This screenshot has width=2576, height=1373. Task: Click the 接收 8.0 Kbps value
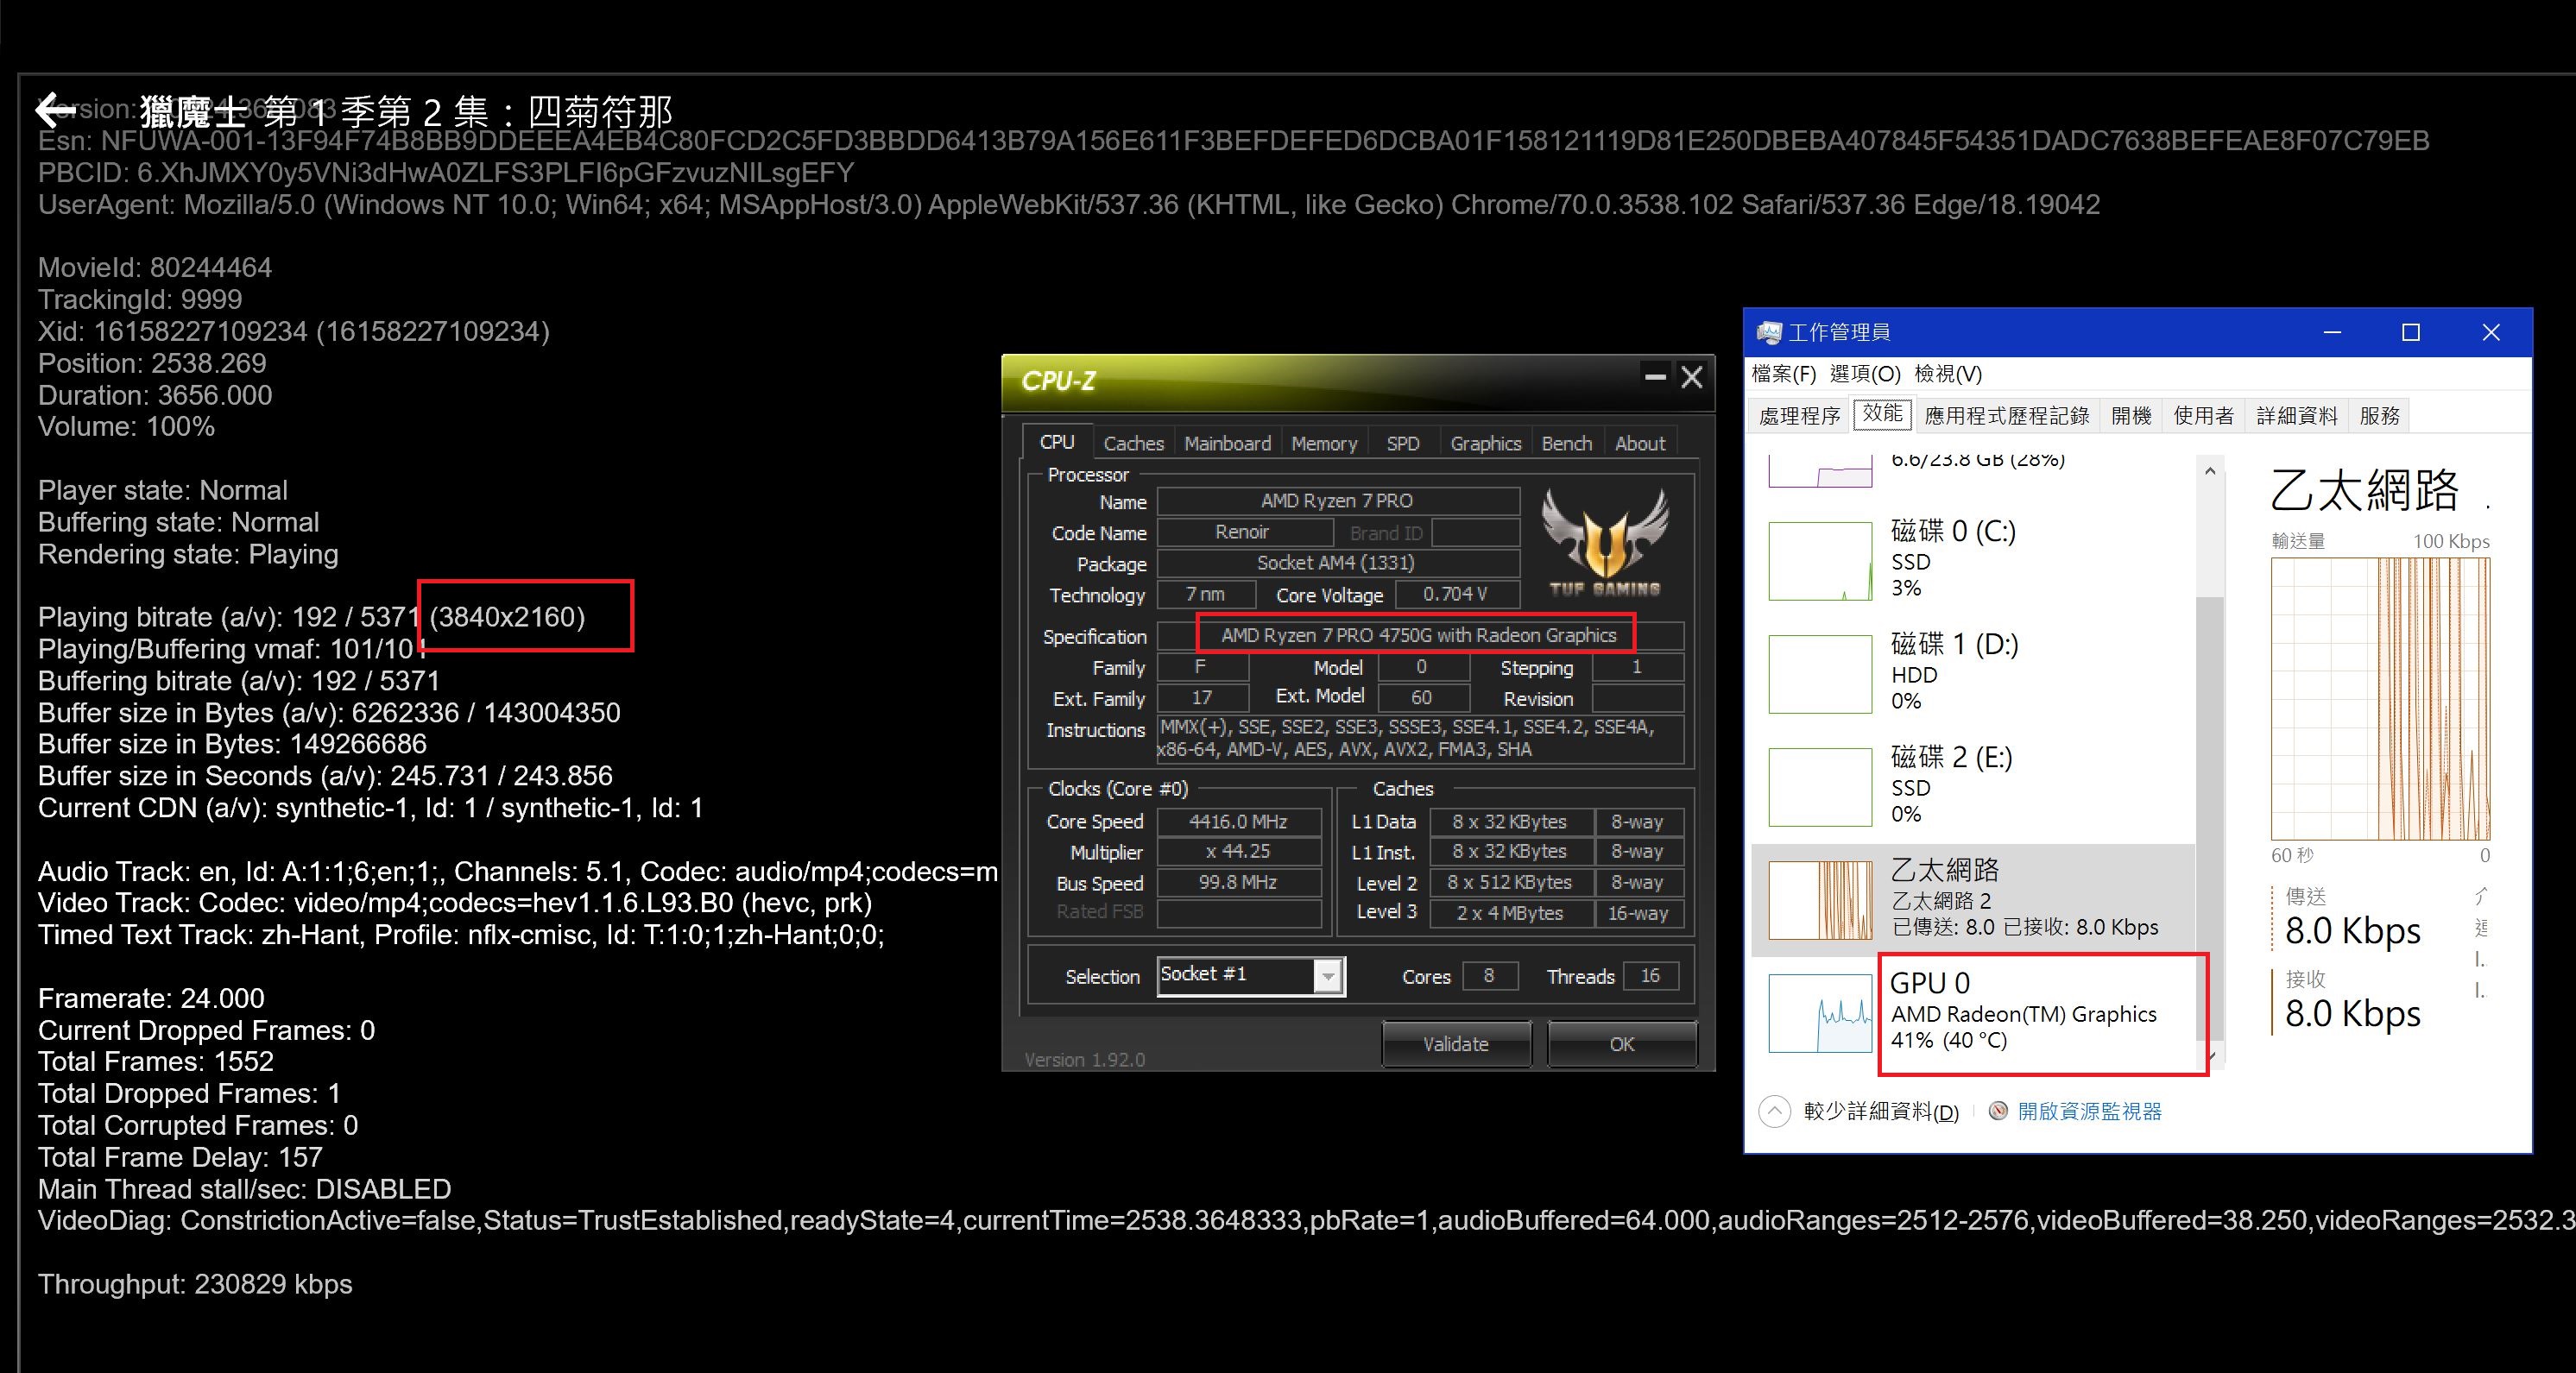[2352, 1014]
